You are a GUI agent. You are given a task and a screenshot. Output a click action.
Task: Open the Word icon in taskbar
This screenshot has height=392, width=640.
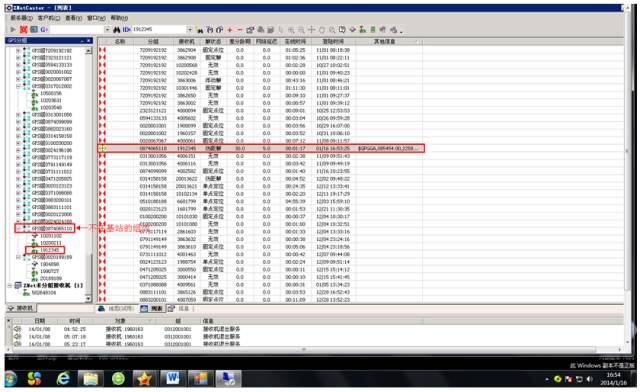click(x=173, y=379)
